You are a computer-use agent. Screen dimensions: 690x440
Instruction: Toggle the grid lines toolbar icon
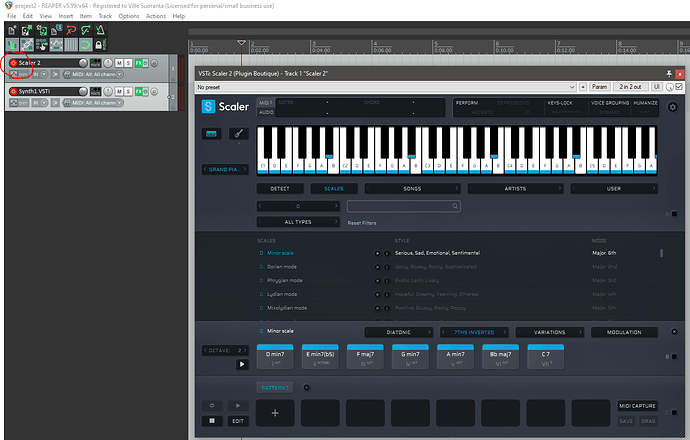[71, 44]
